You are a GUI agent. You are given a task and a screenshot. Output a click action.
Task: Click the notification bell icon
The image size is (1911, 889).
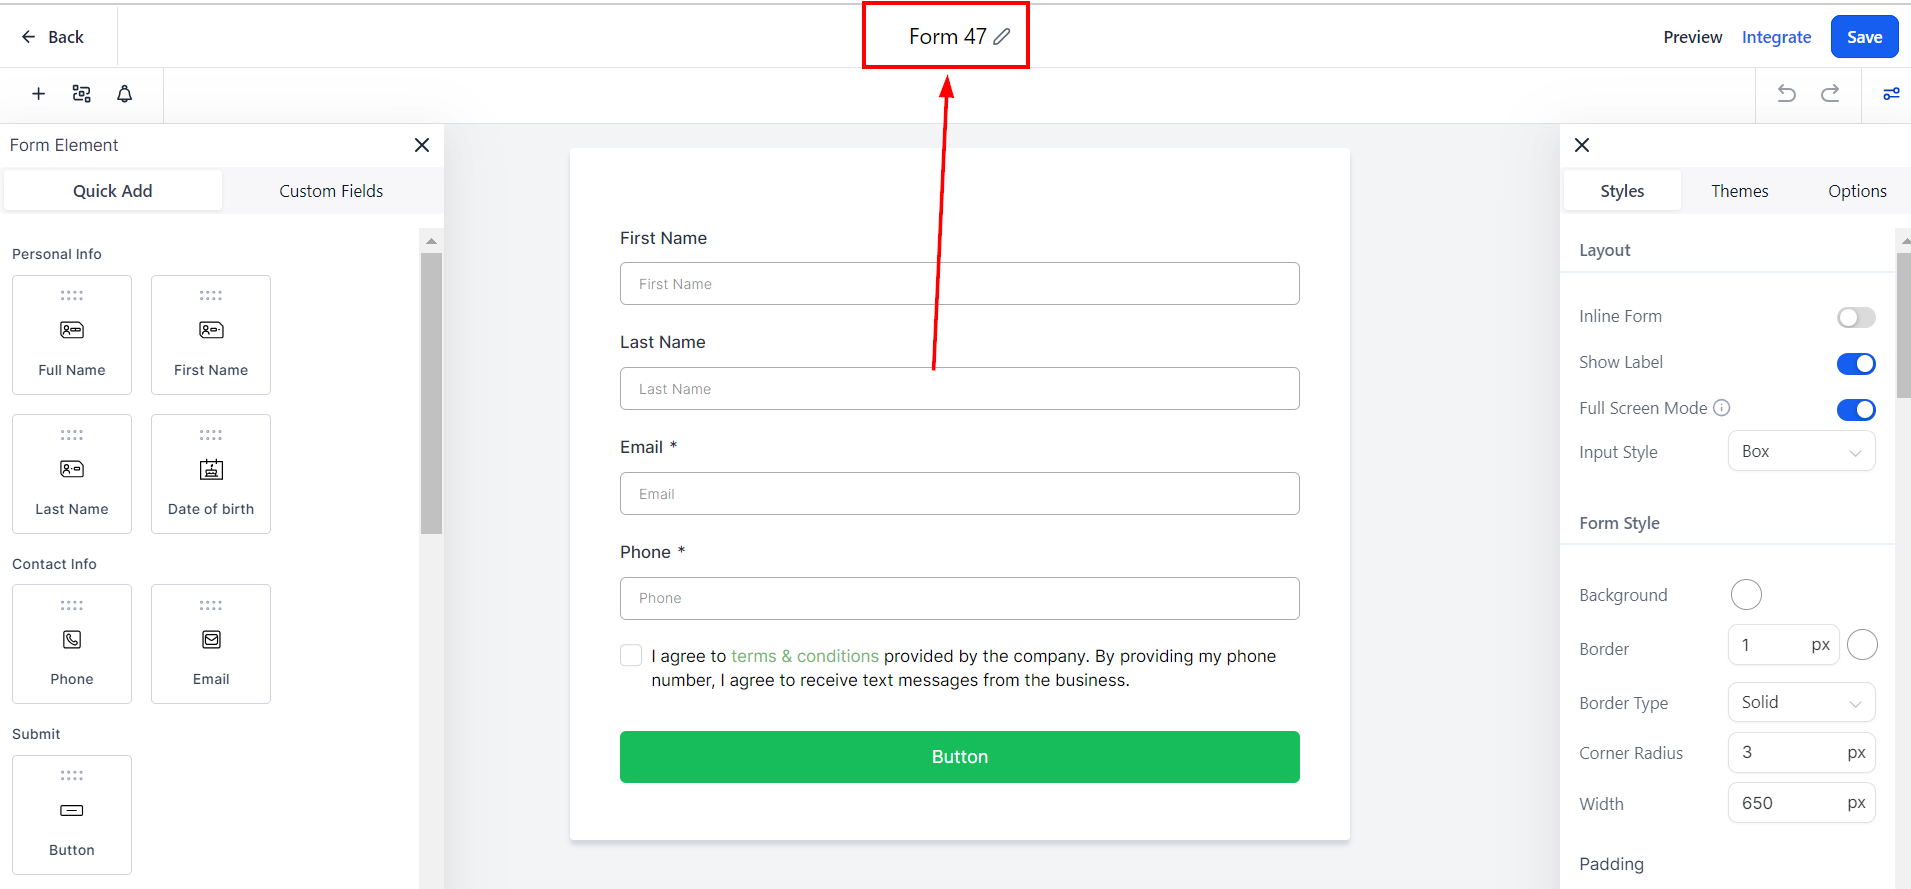[125, 94]
